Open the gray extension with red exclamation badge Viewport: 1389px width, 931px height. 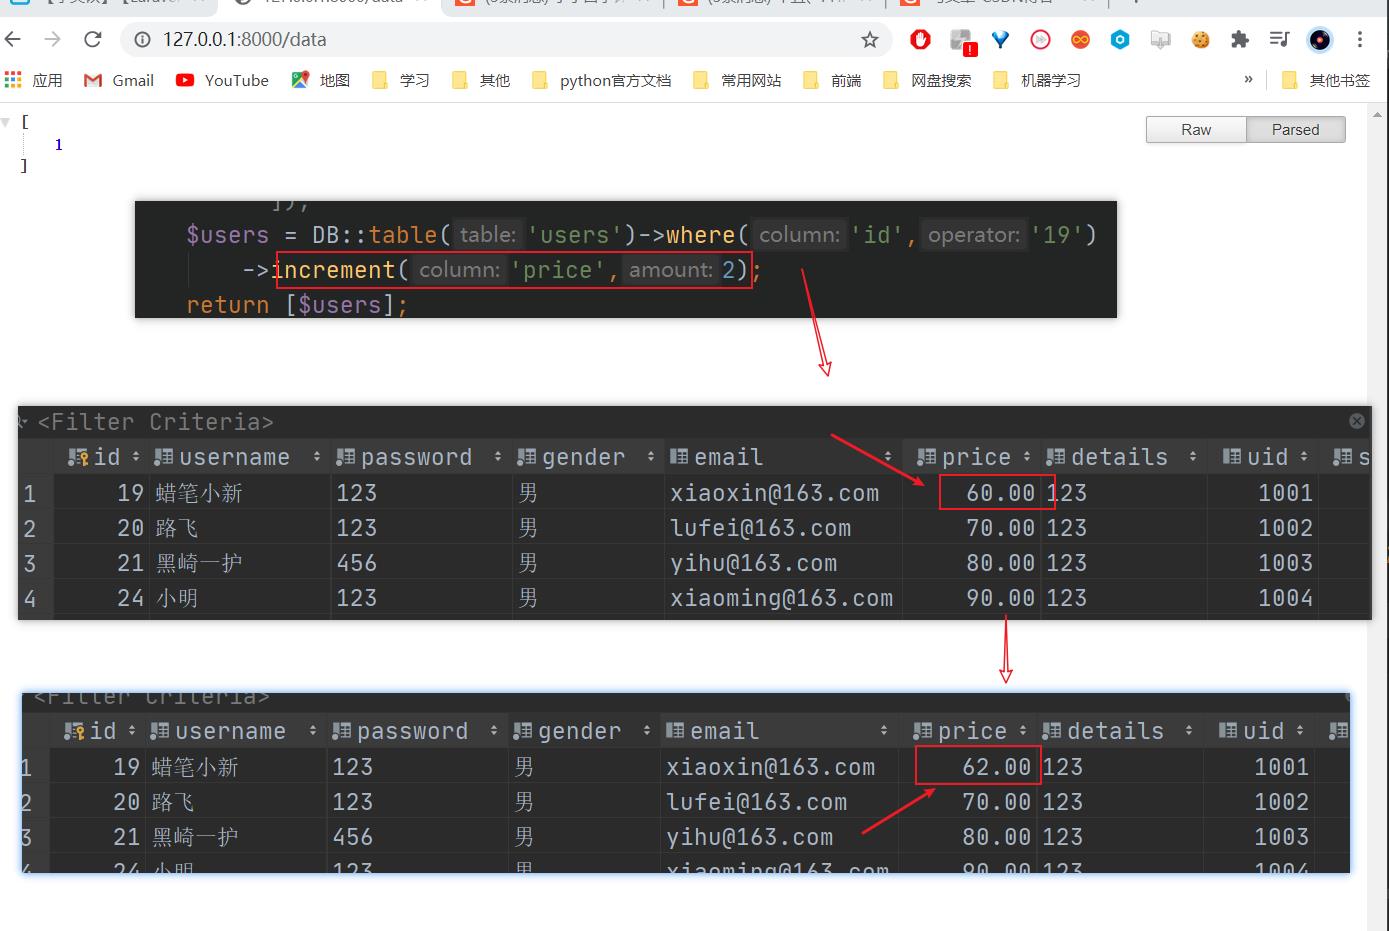[962, 40]
